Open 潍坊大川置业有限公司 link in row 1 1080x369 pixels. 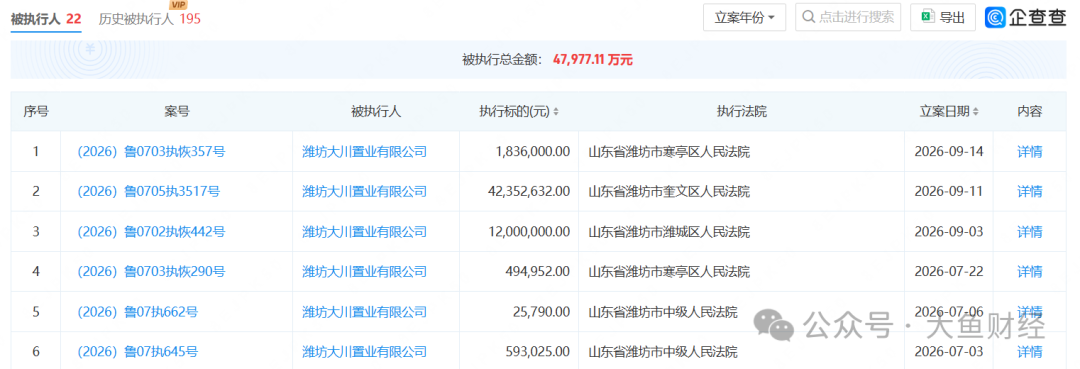point(365,152)
